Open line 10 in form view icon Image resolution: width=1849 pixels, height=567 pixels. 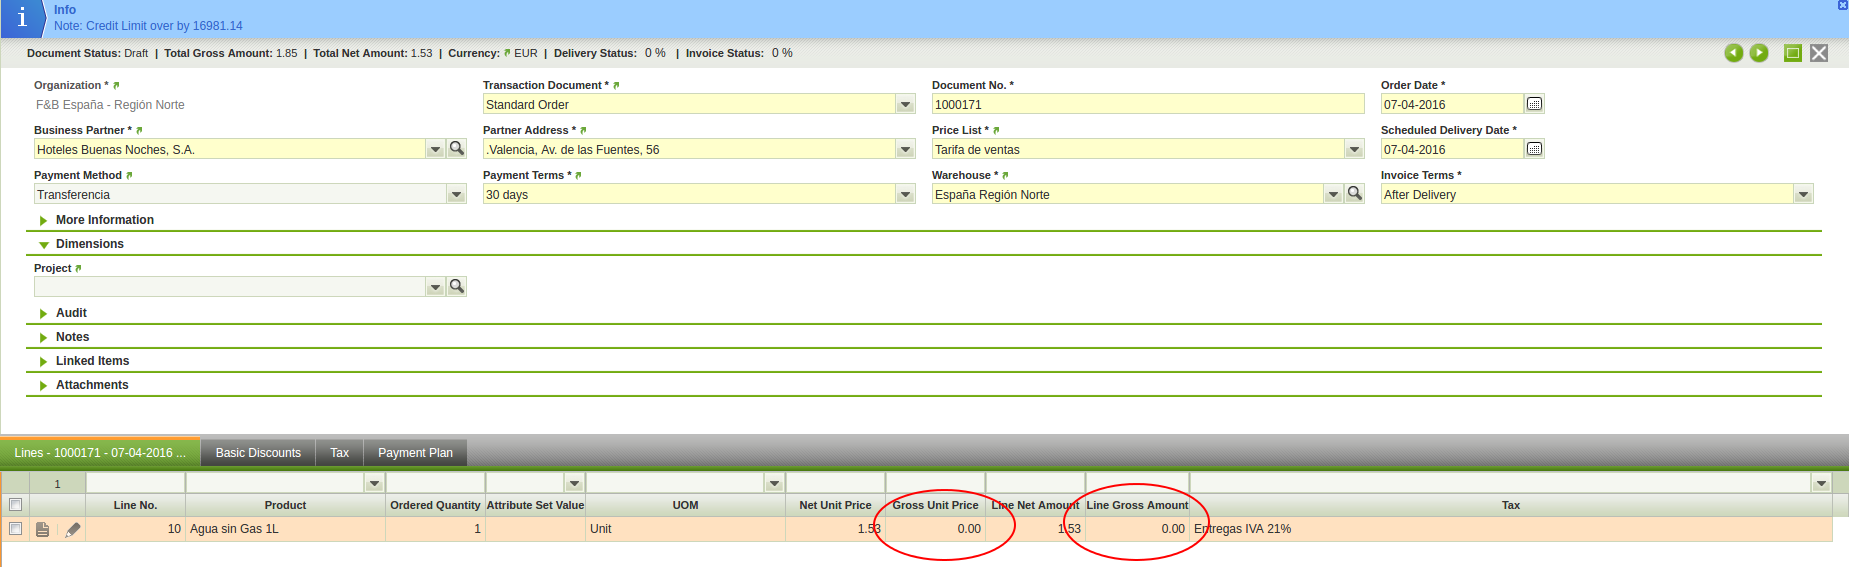[x=43, y=530]
